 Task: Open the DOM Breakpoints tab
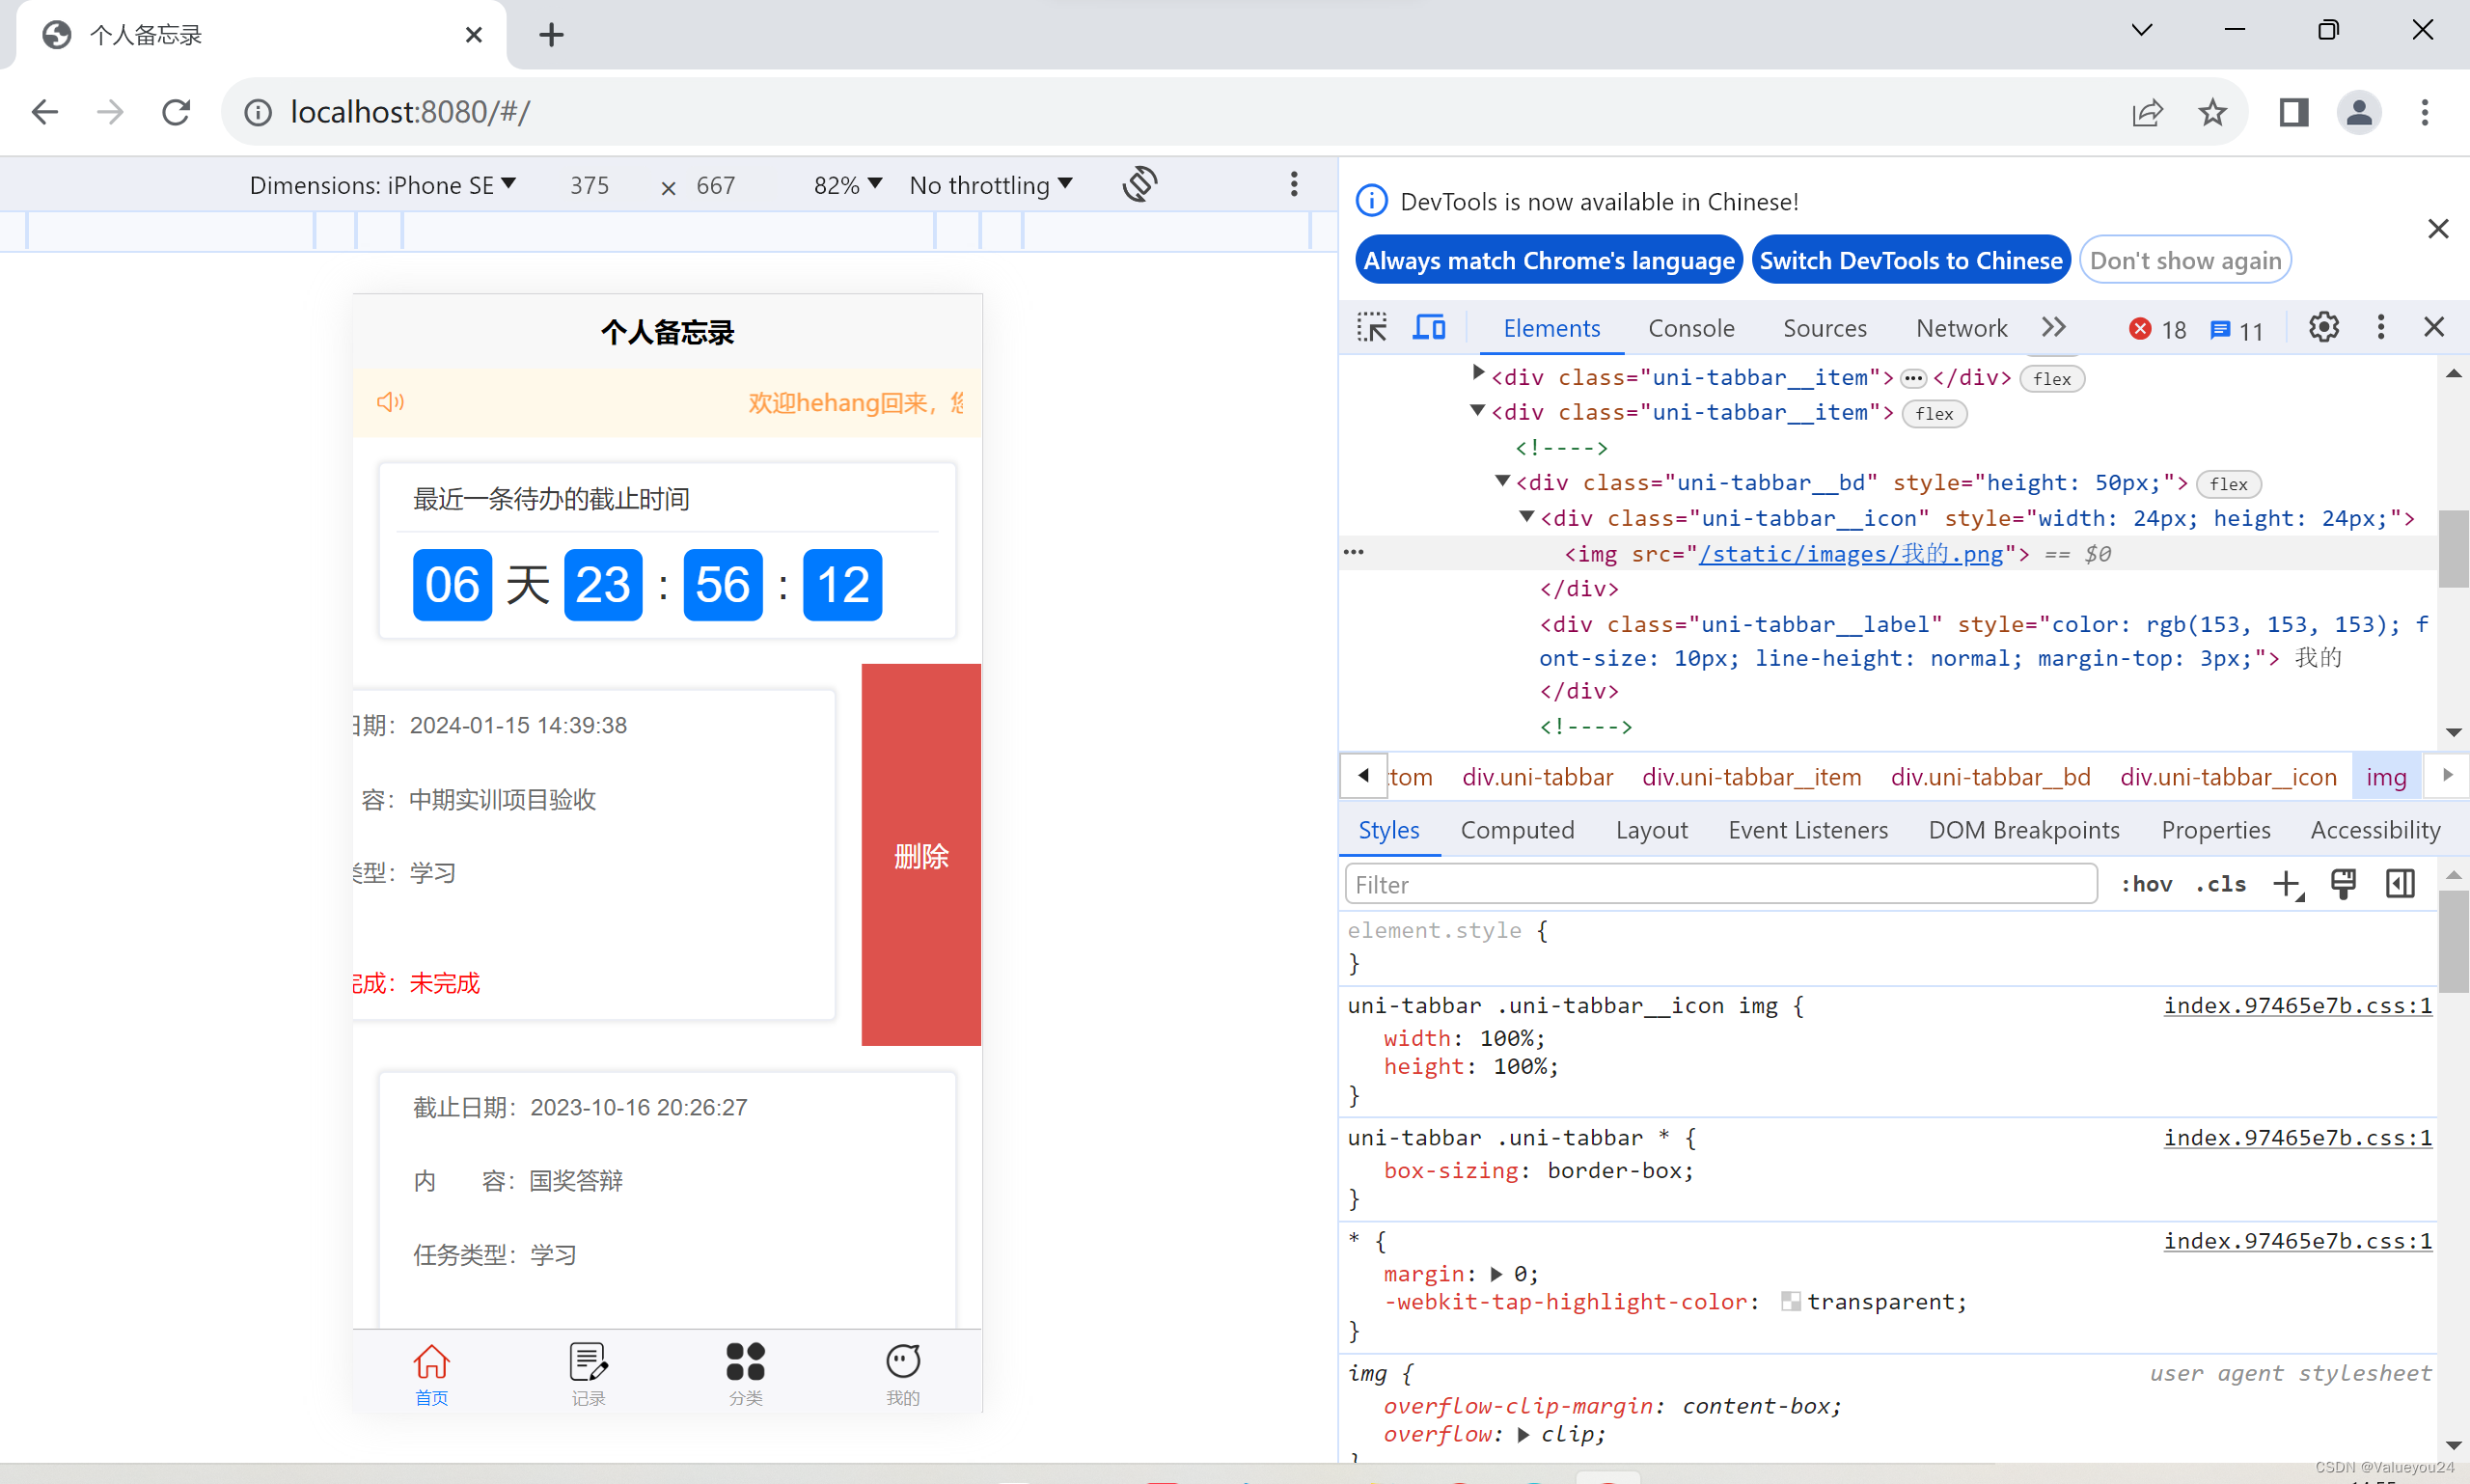[x=2024, y=830]
